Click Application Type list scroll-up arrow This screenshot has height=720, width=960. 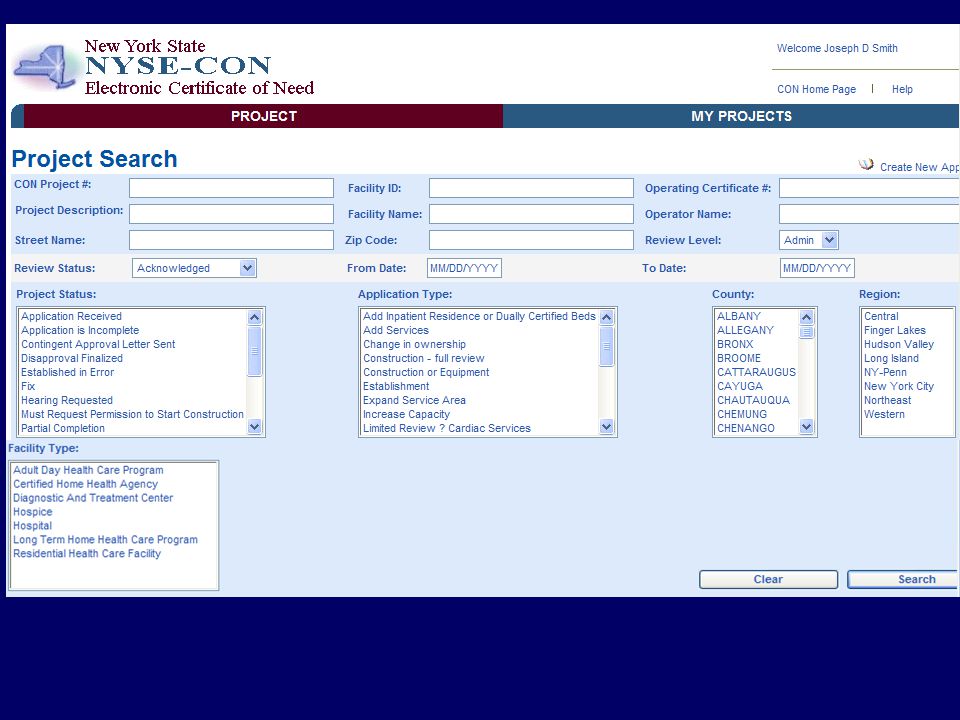(x=607, y=317)
